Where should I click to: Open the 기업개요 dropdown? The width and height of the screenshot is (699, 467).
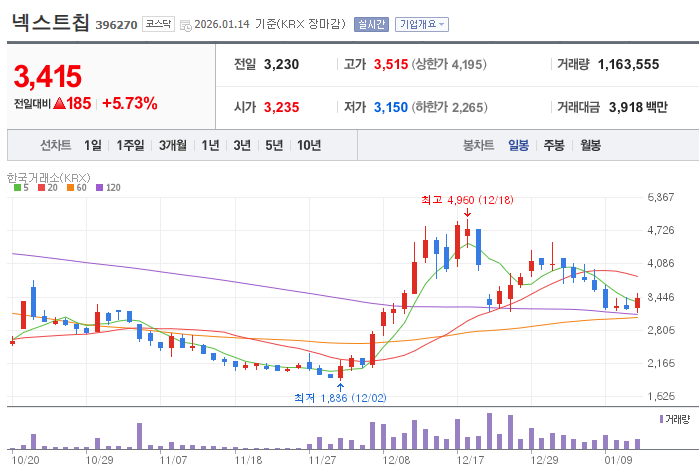click(x=422, y=24)
